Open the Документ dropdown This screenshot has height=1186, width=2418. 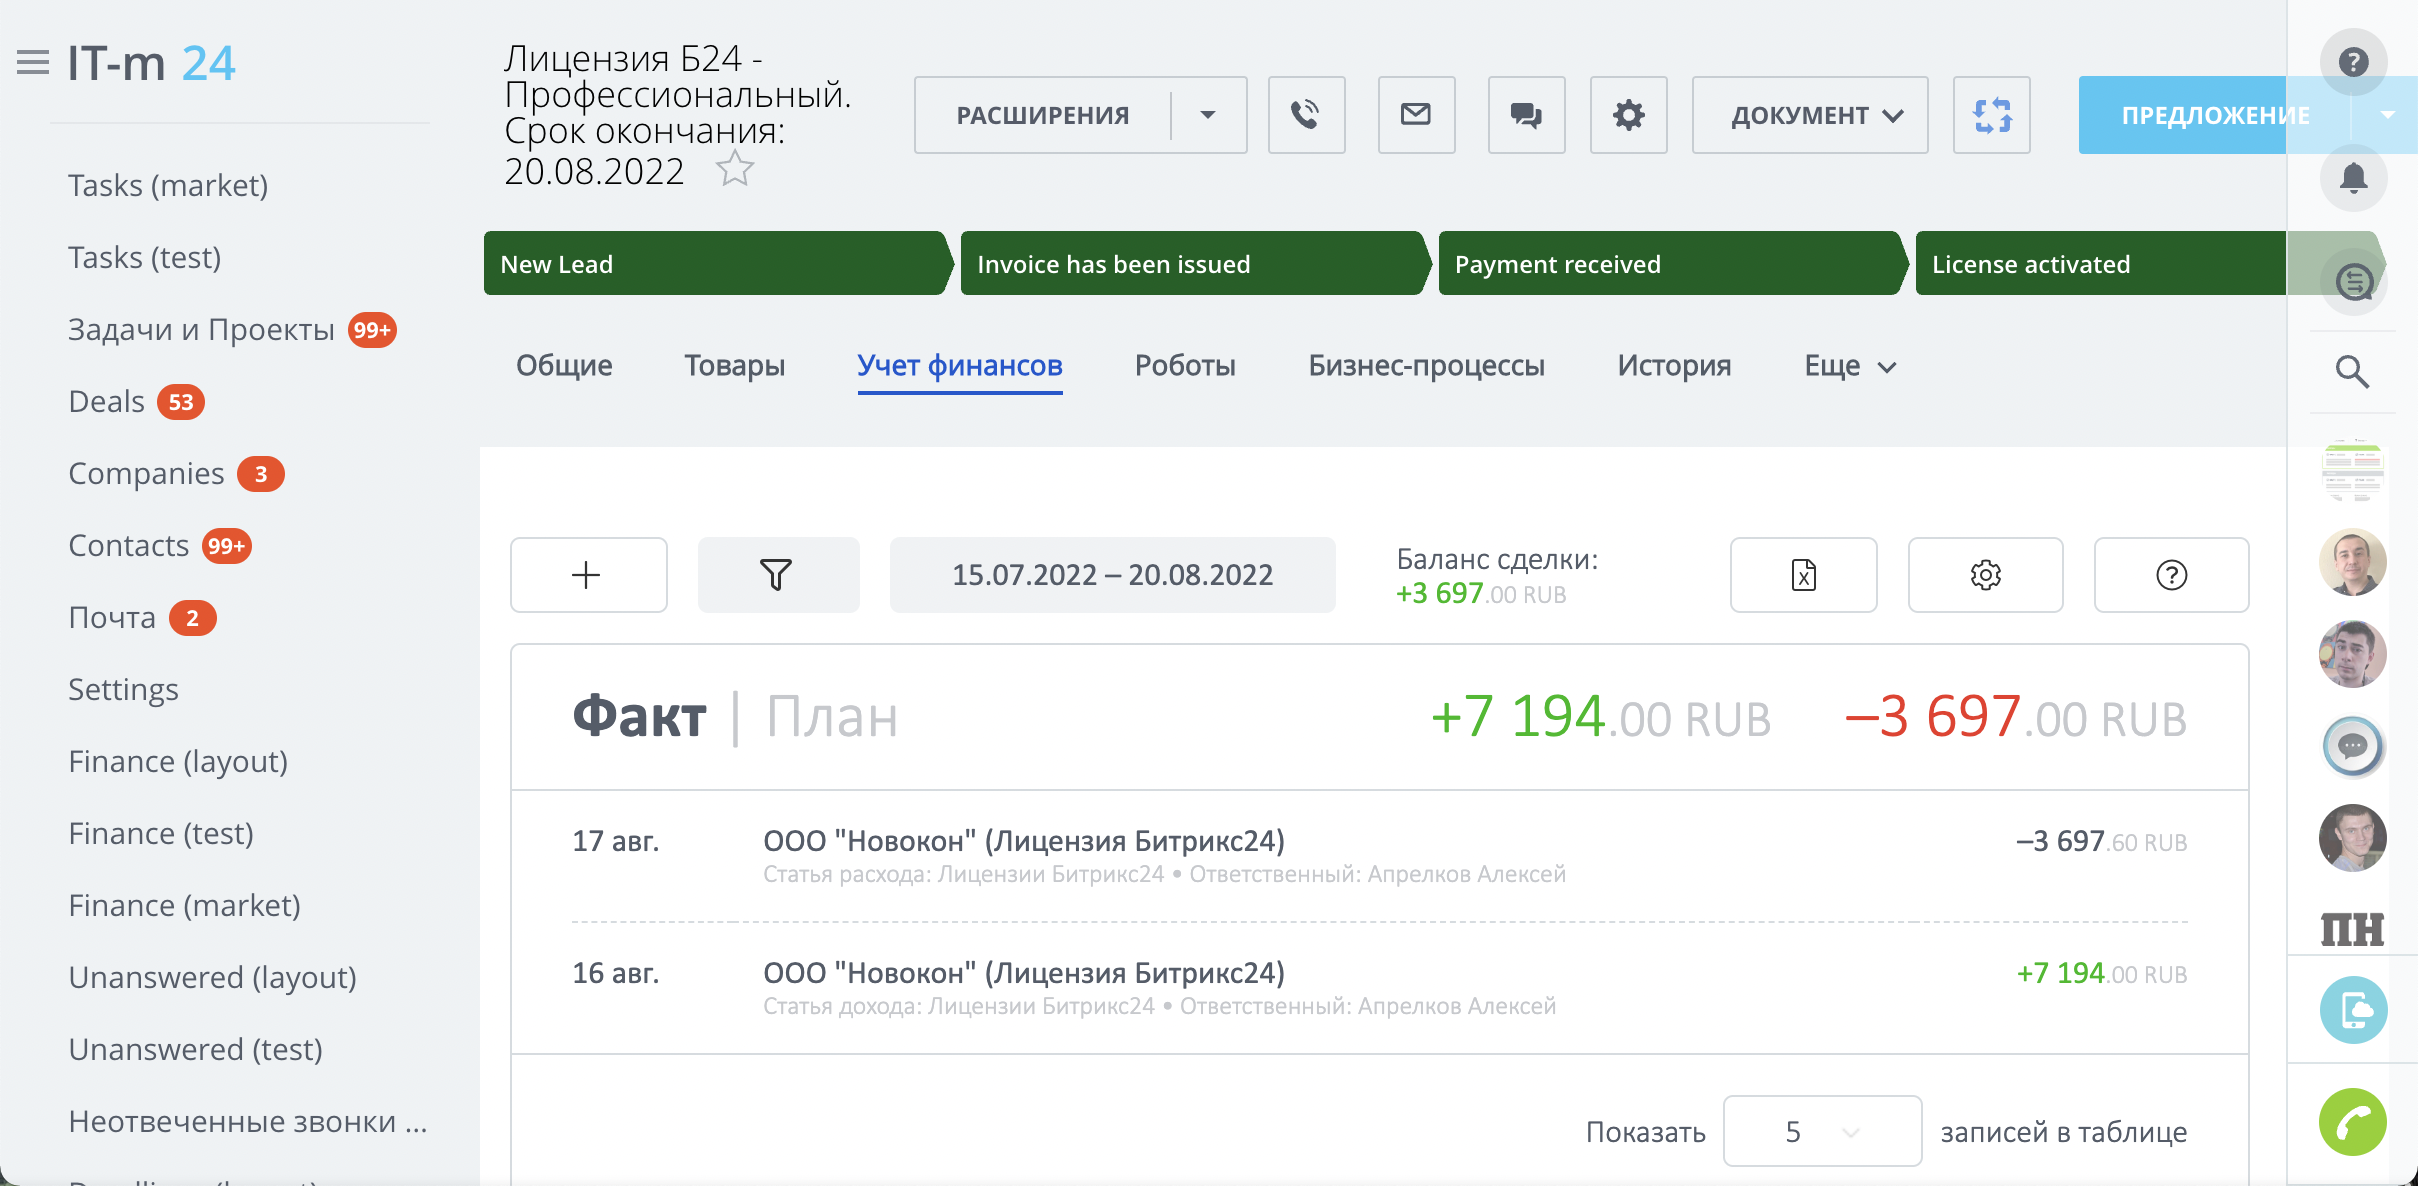click(1809, 115)
